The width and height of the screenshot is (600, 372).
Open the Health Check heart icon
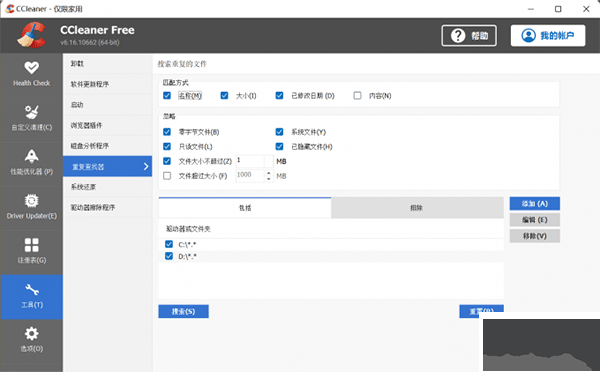[x=31, y=67]
